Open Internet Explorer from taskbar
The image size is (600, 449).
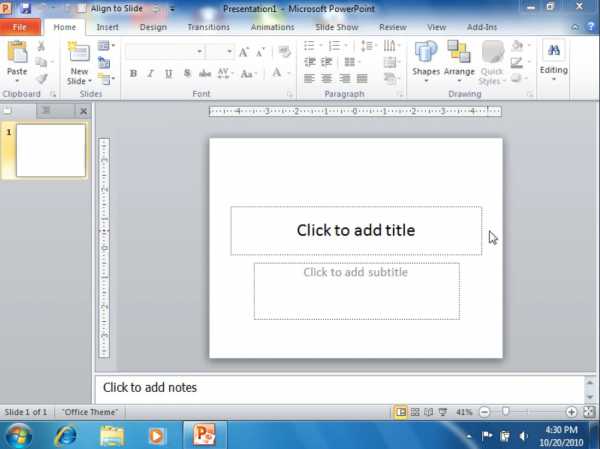(x=65, y=436)
